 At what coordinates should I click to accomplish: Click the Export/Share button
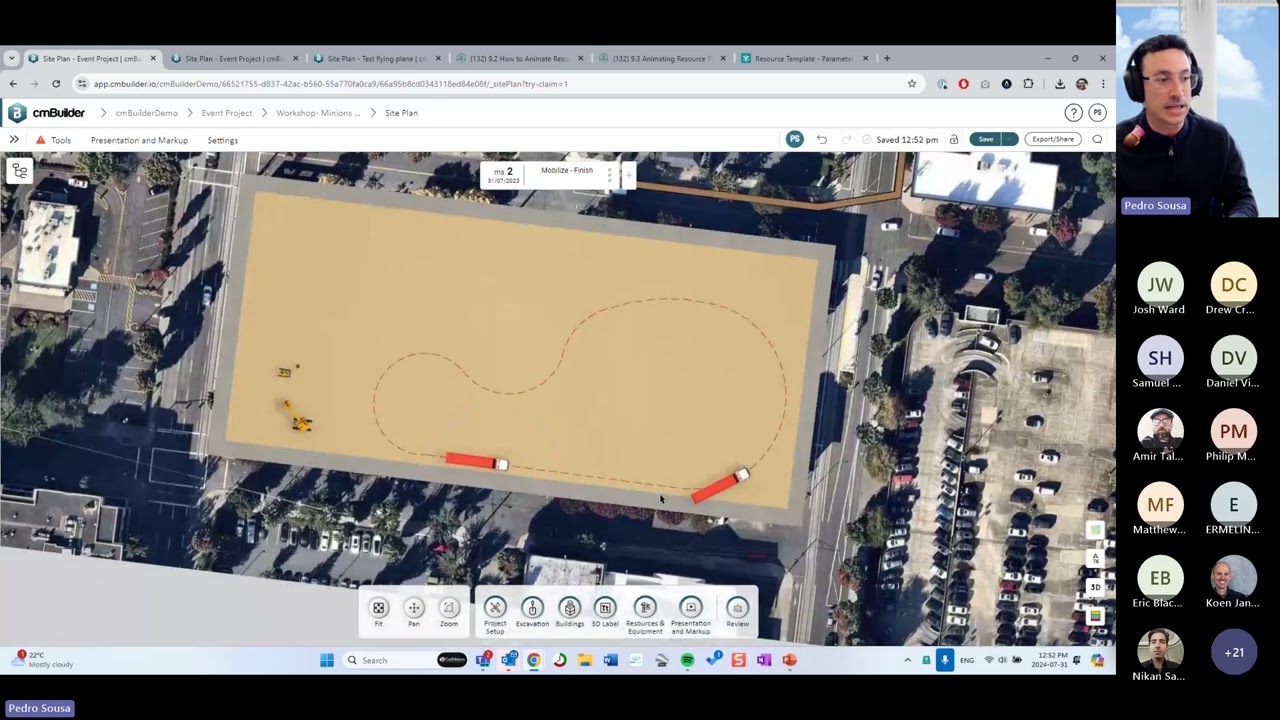1053,139
